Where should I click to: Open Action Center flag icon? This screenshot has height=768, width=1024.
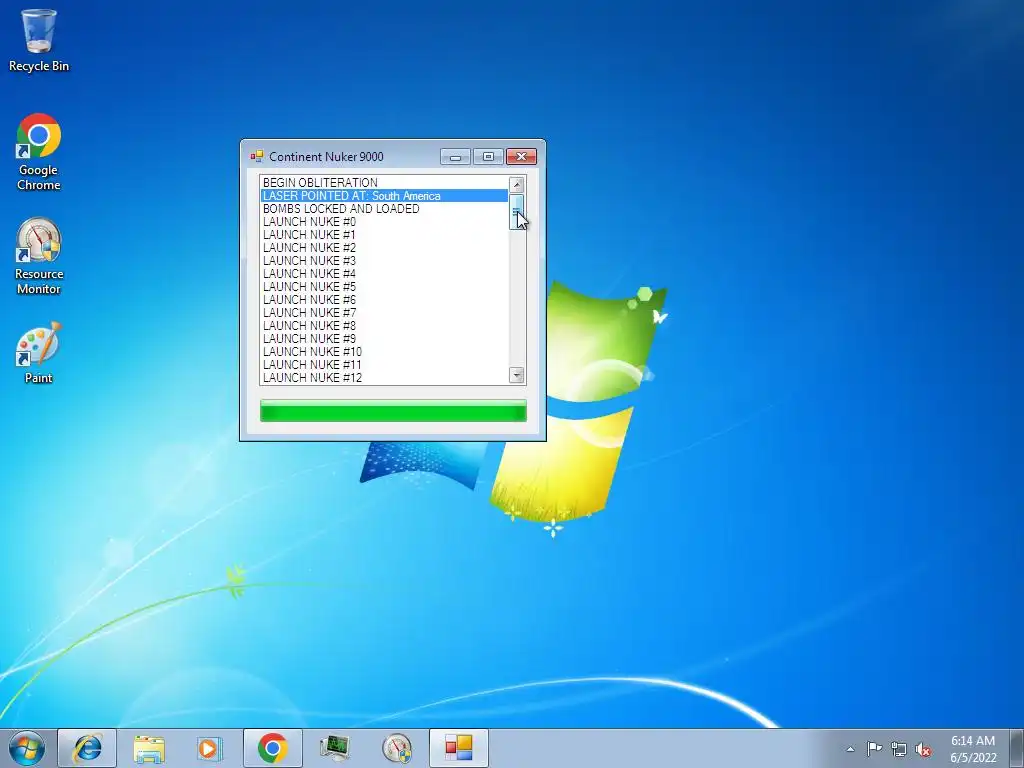(x=874, y=749)
